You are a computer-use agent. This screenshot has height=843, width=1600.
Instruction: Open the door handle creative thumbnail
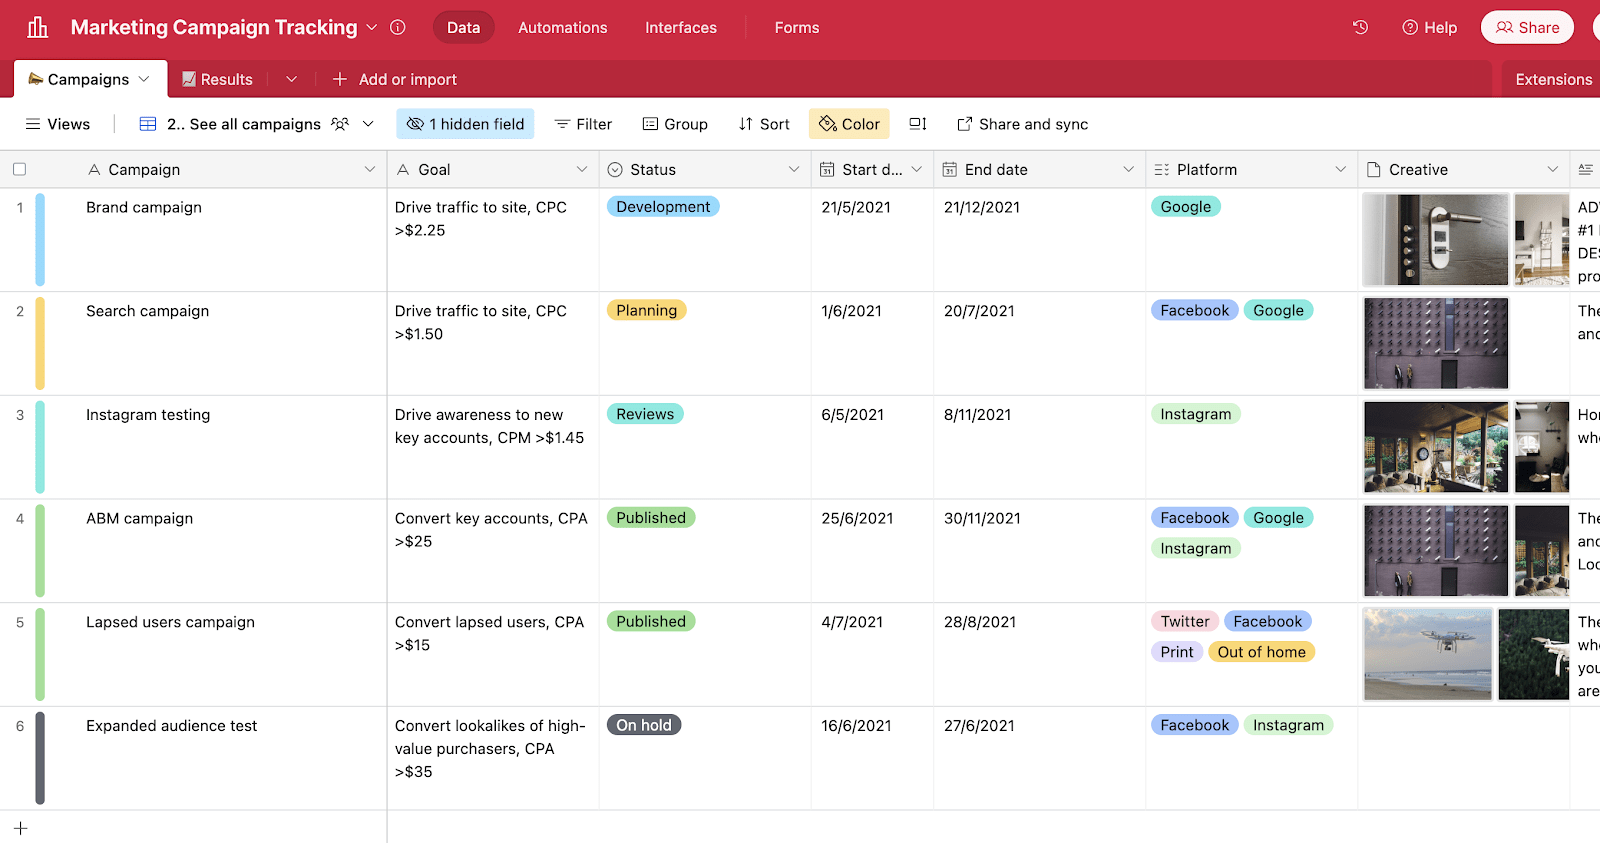(1435, 240)
